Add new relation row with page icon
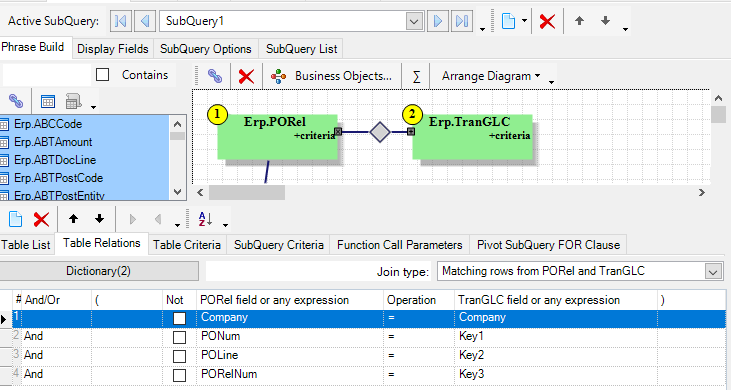 click(x=15, y=219)
